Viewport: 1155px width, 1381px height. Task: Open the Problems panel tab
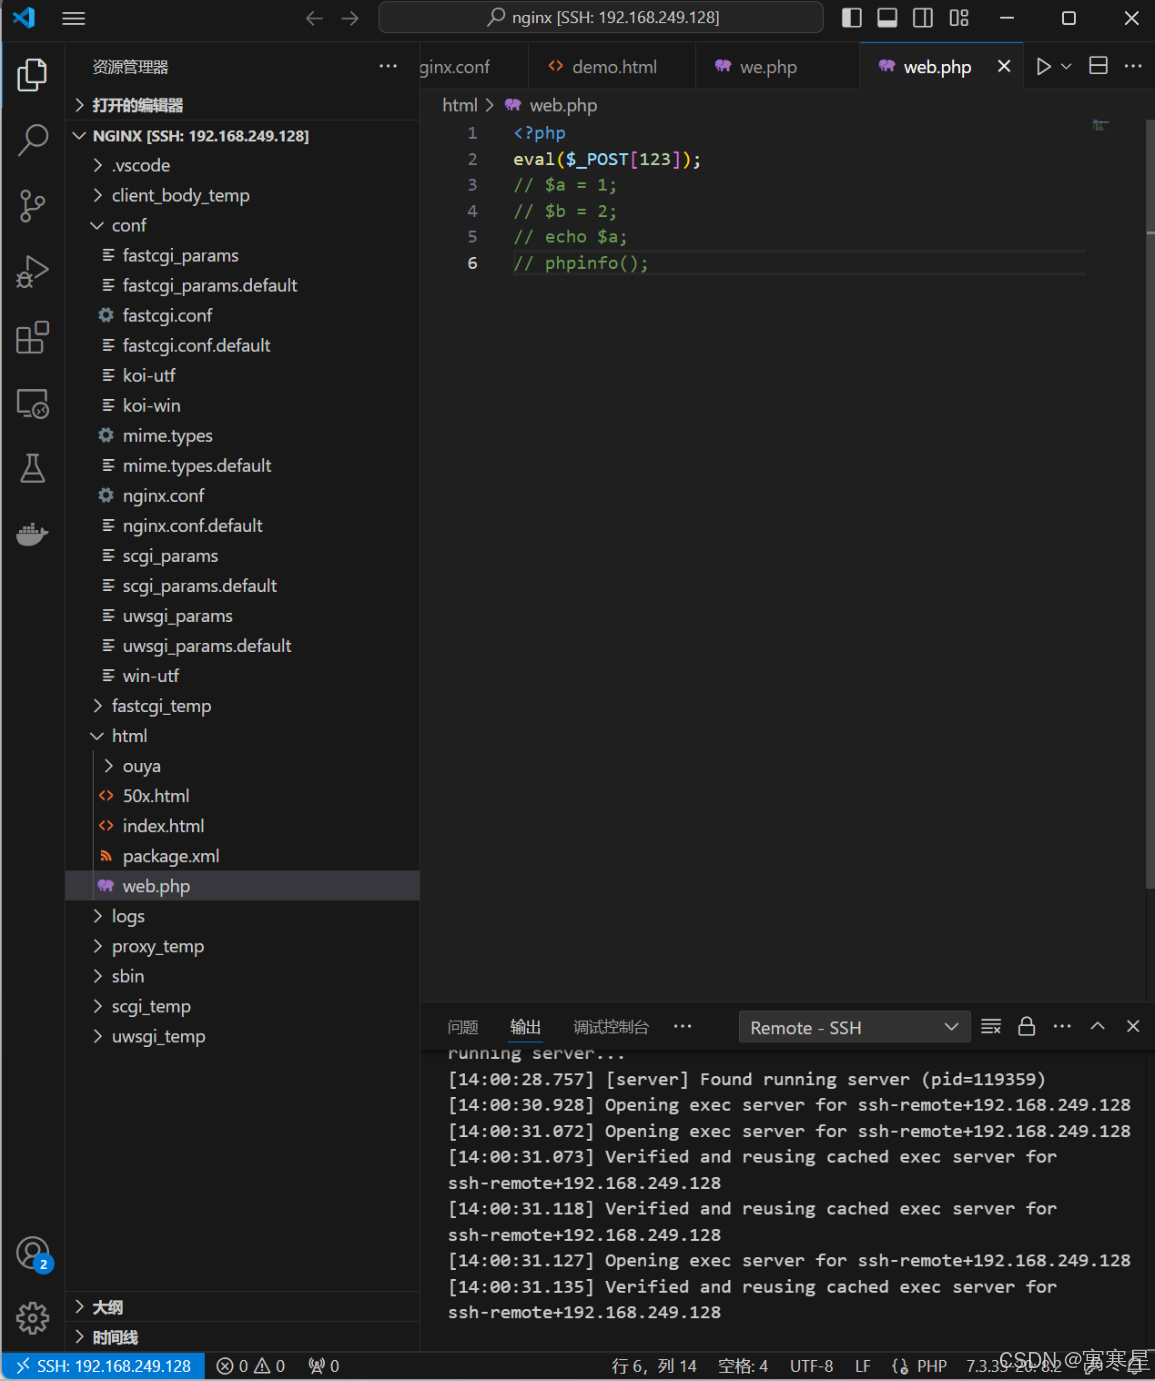click(x=463, y=1027)
